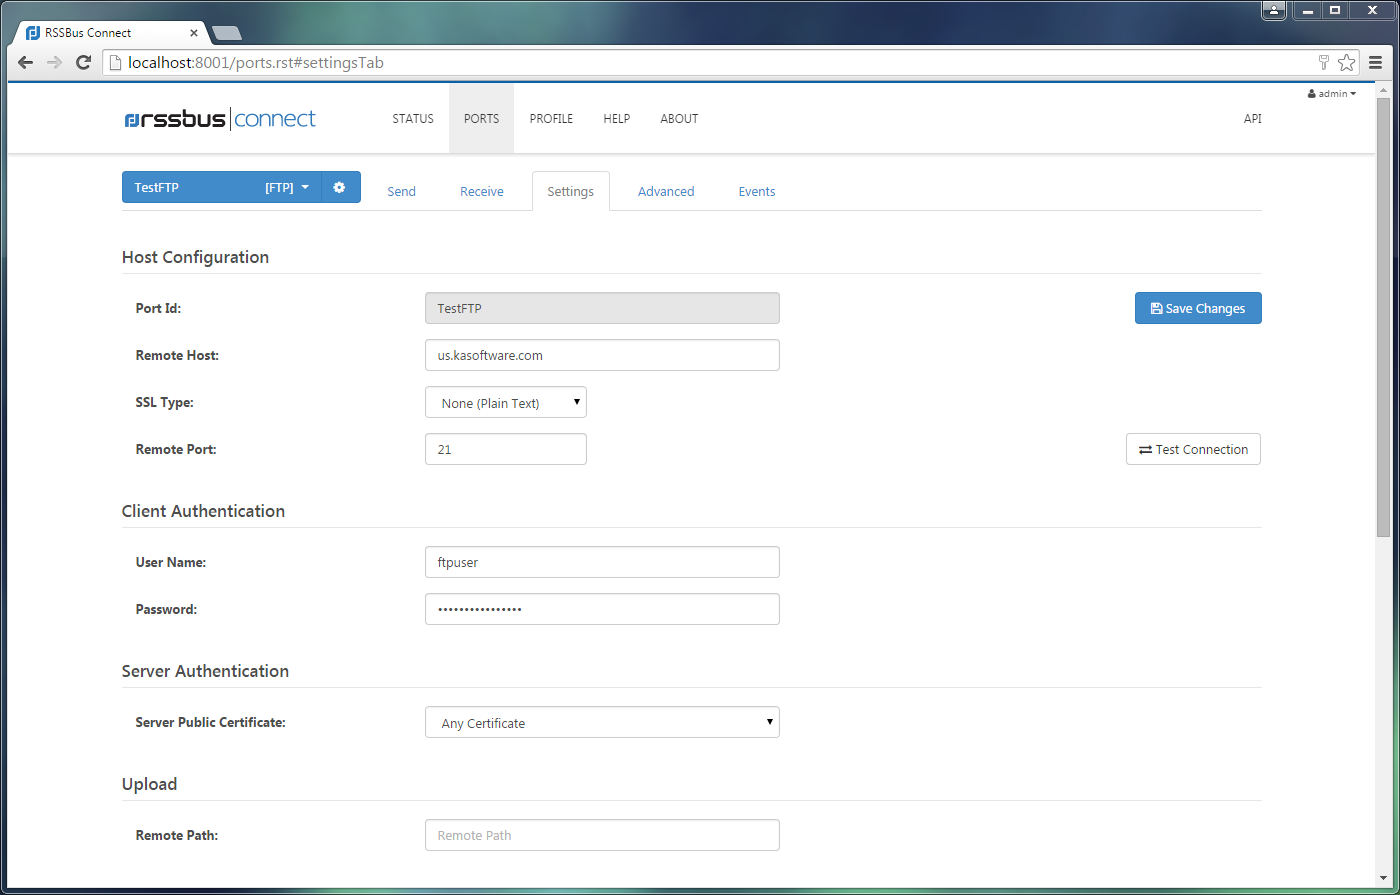Click the page vertical scrollbar
This screenshot has height=895, width=1400.
pyautogui.click(x=1383, y=490)
